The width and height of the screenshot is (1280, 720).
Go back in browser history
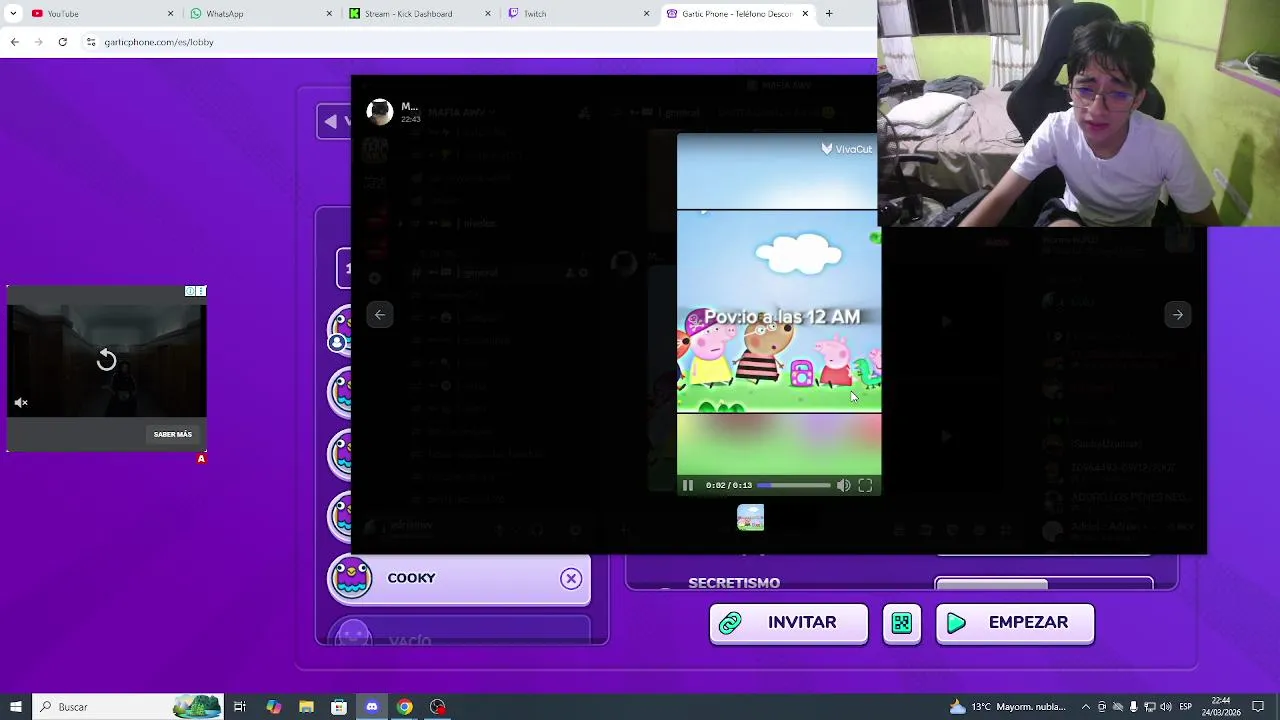(14, 42)
